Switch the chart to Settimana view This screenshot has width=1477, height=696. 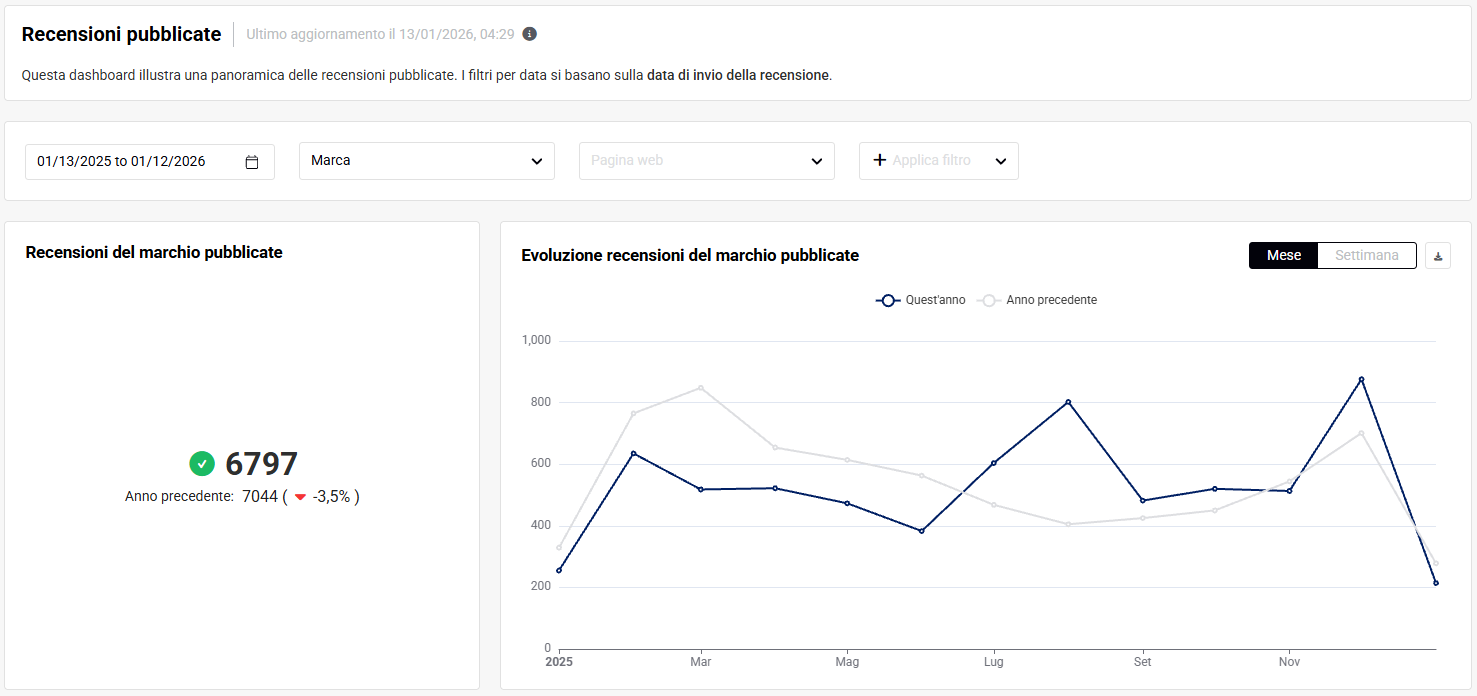(x=1366, y=256)
